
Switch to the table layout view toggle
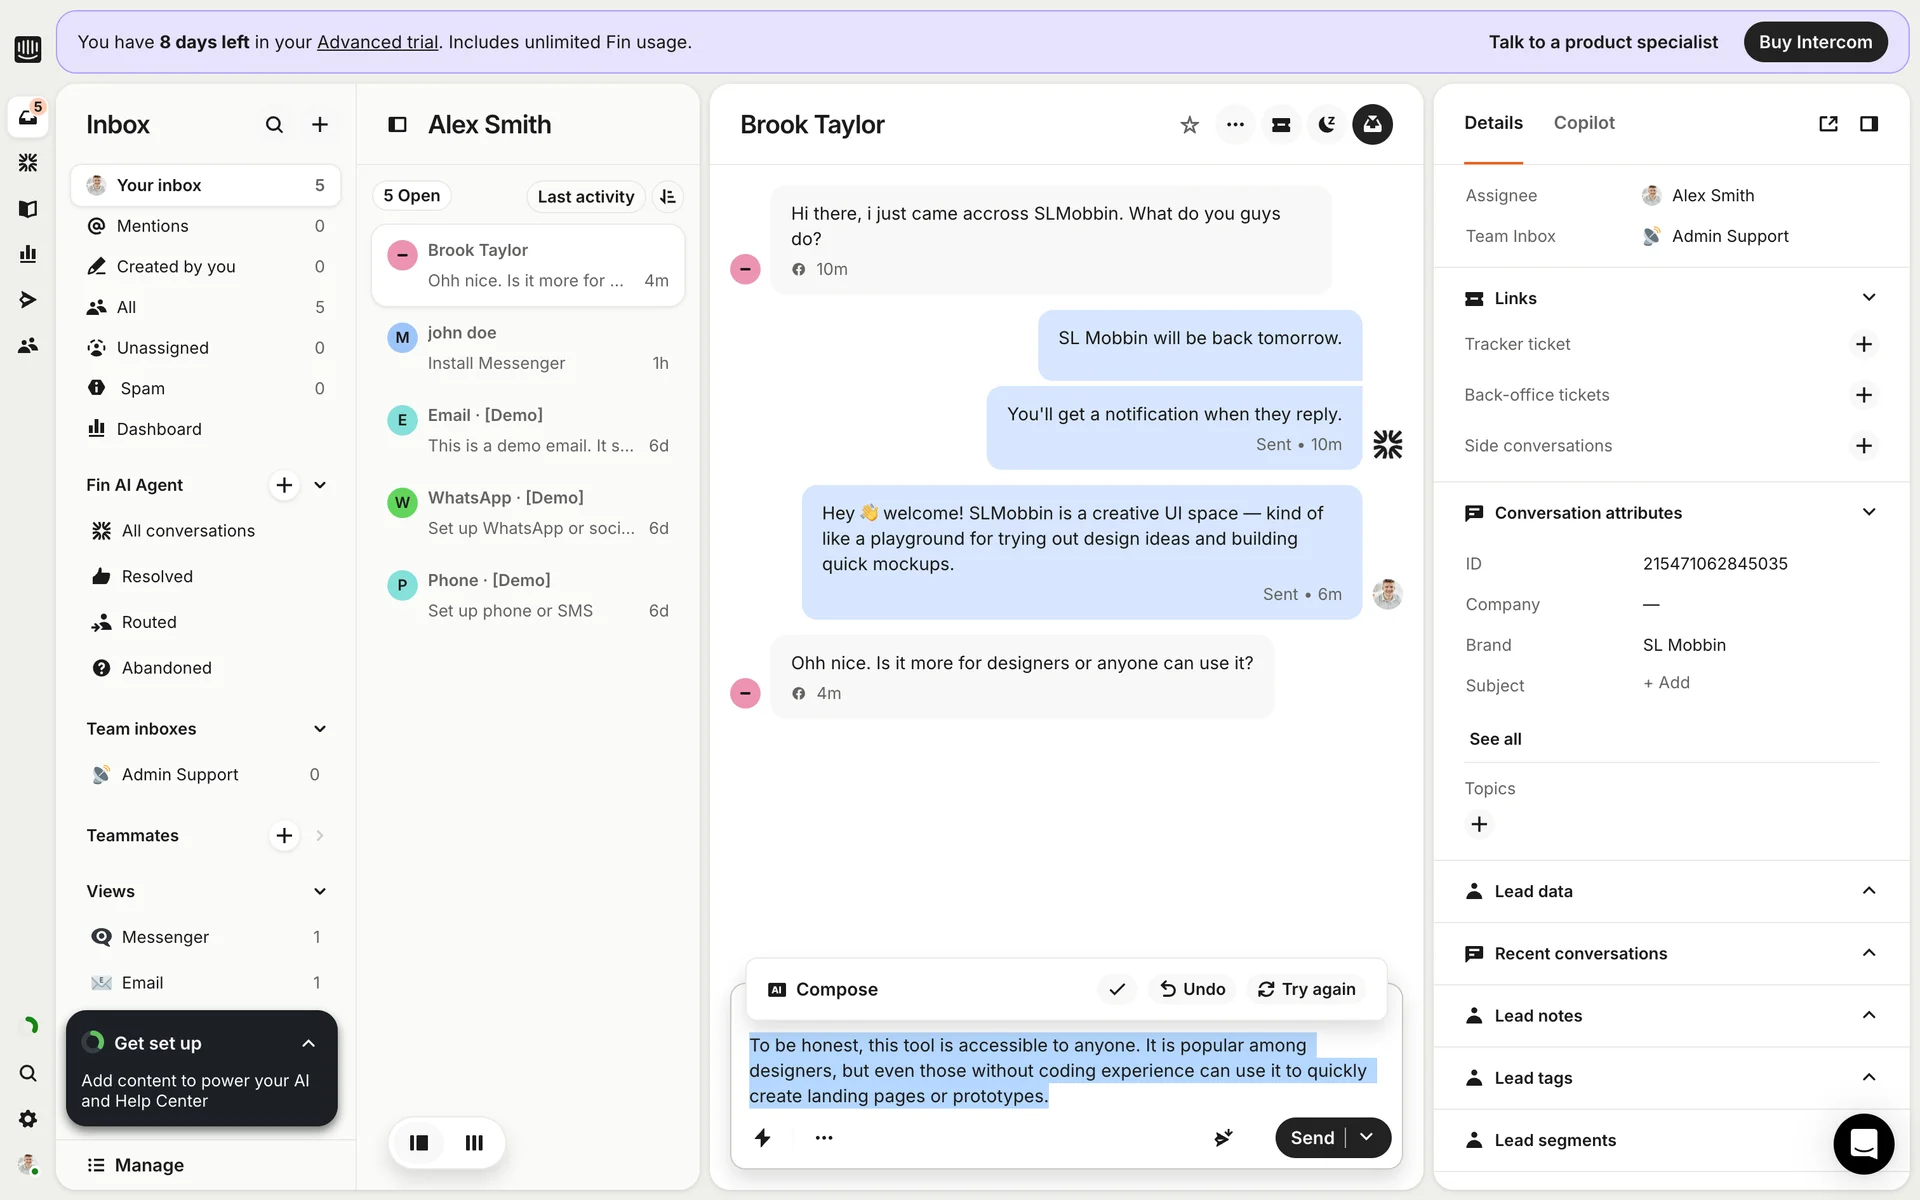474,1142
